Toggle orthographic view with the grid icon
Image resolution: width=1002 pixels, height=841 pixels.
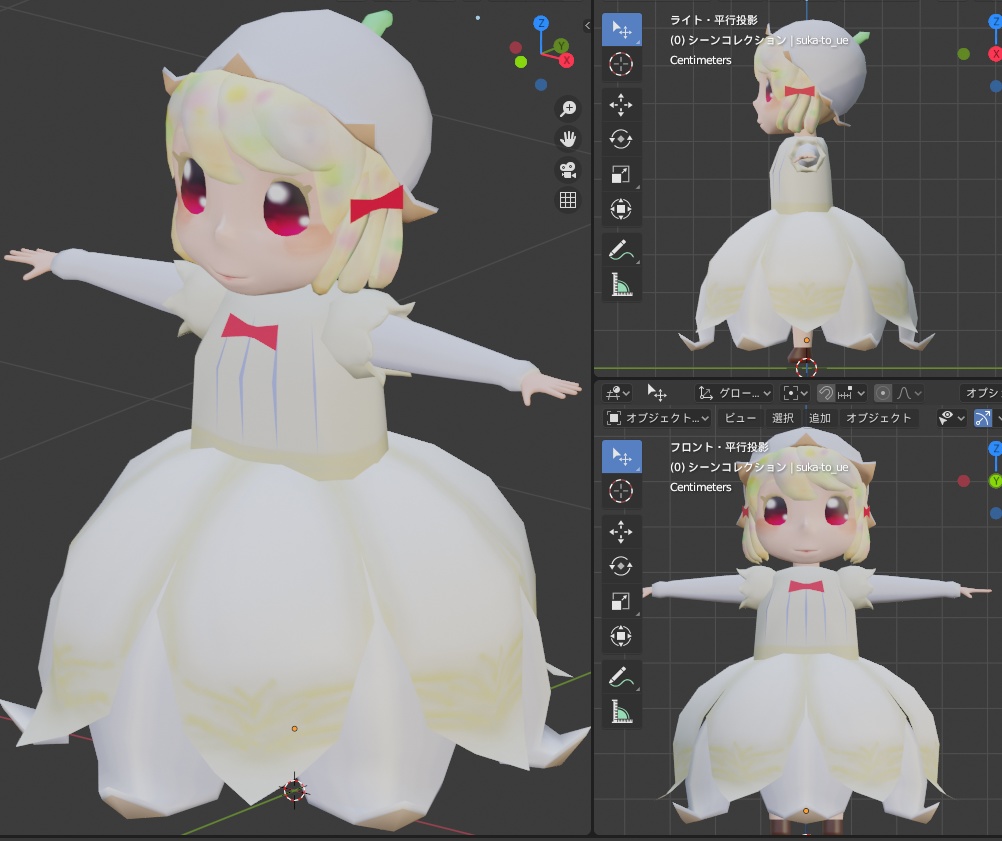(x=567, y=200)
